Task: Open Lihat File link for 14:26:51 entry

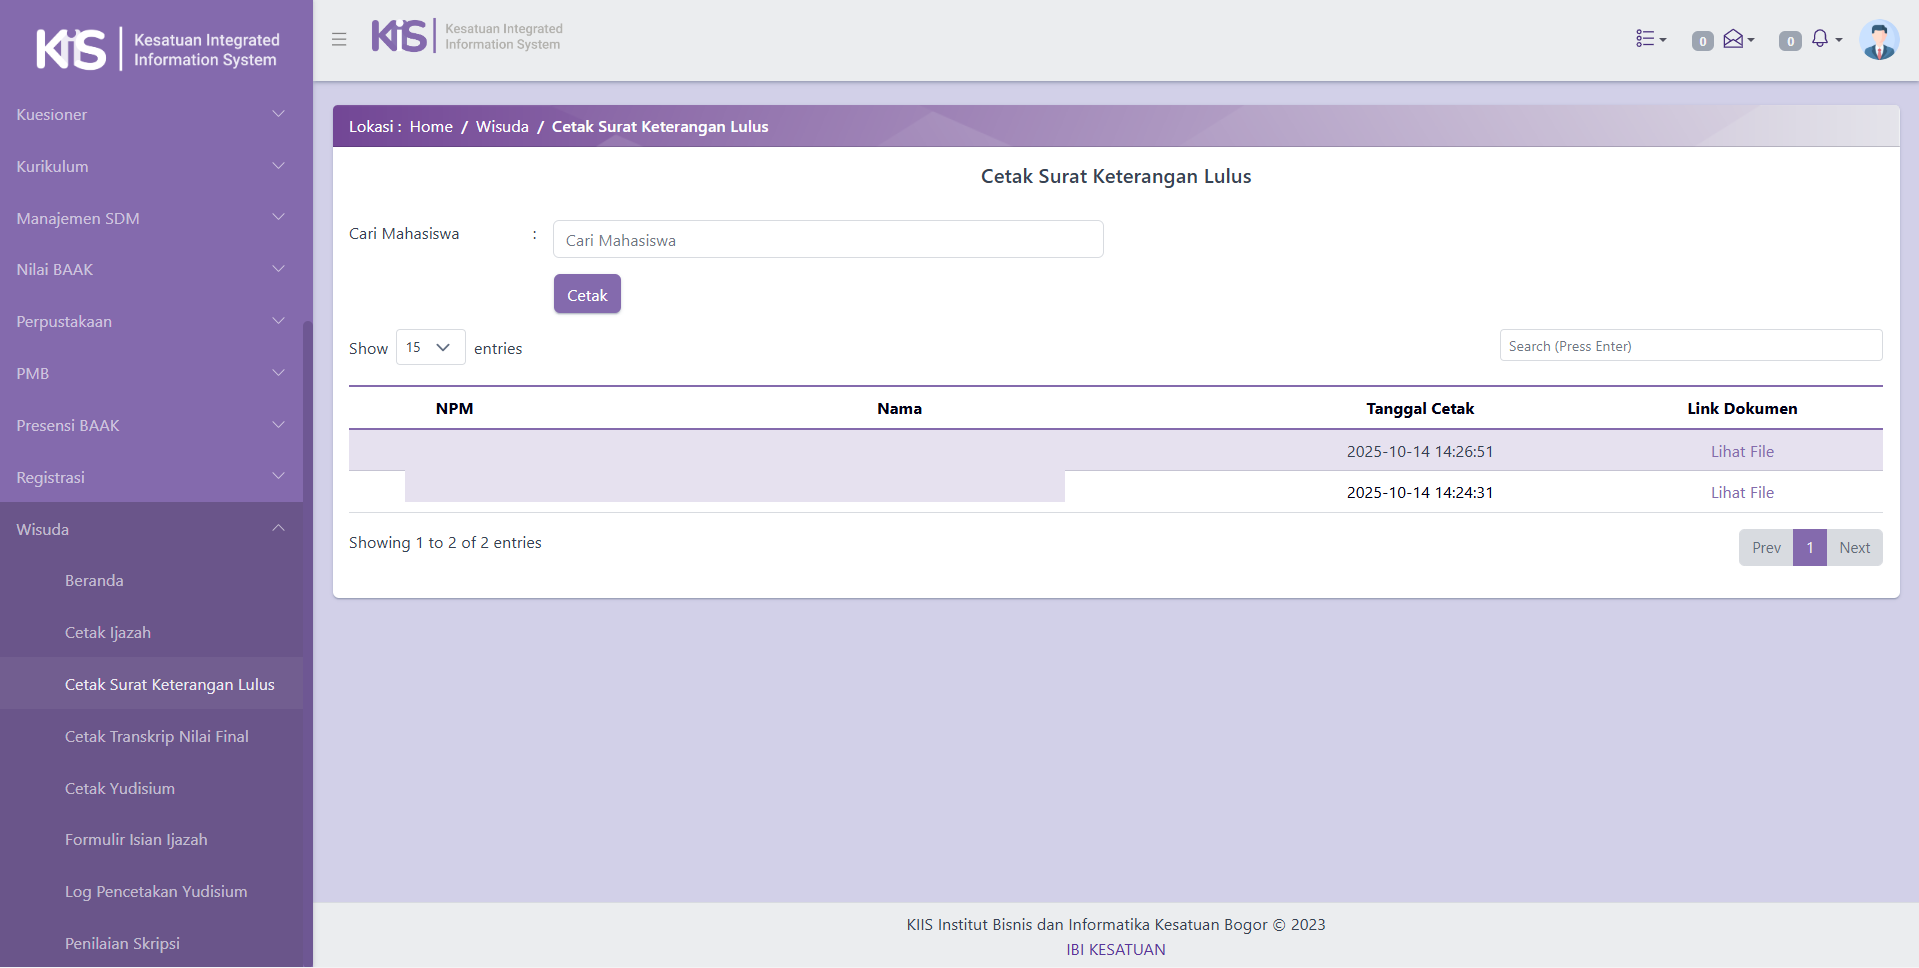Action: tap(1741, 452)
